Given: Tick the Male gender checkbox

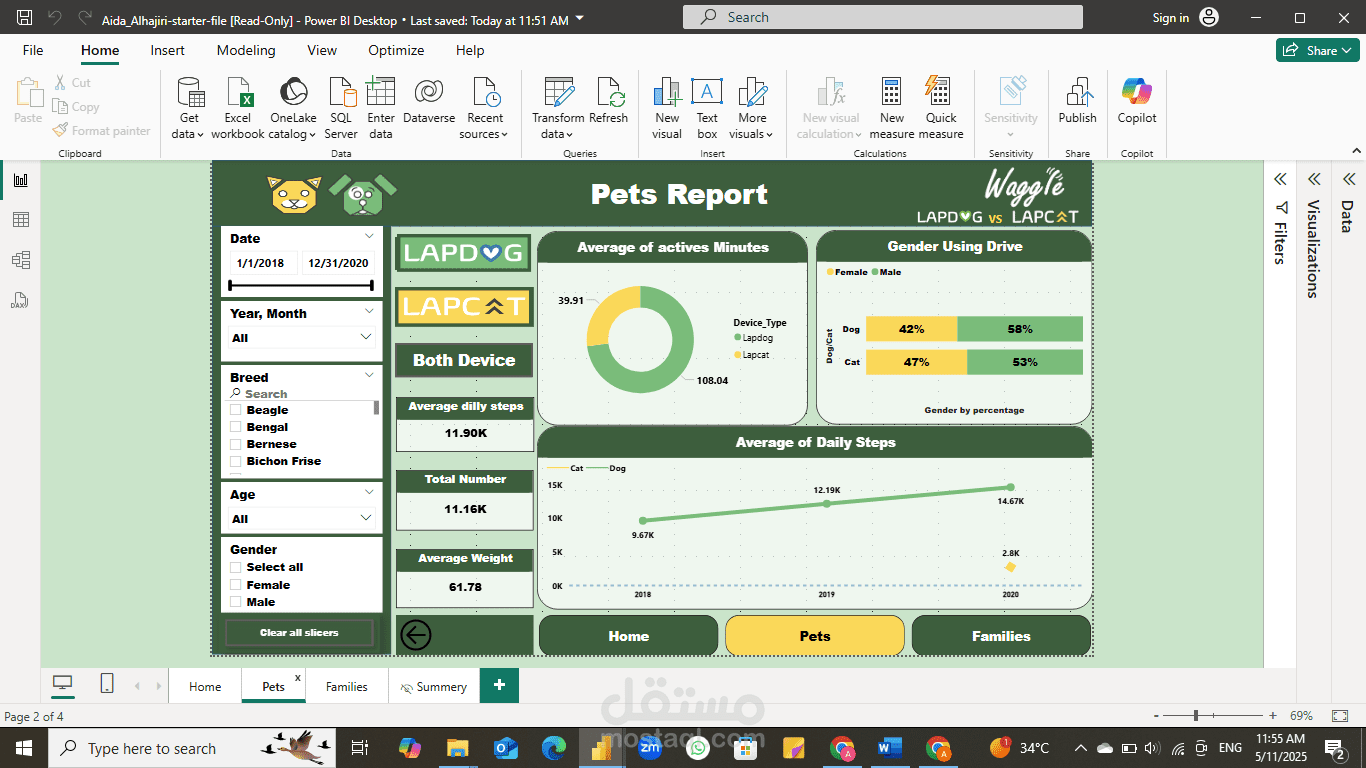Looking at the screenshot, I should point(236,602).
